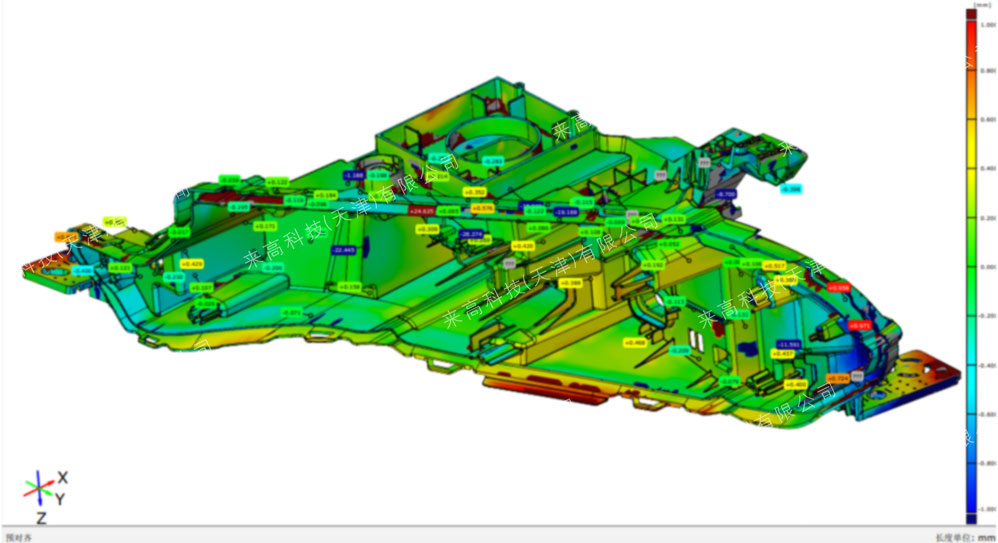Click the 预对齐 status bar text

coord(19,536)
